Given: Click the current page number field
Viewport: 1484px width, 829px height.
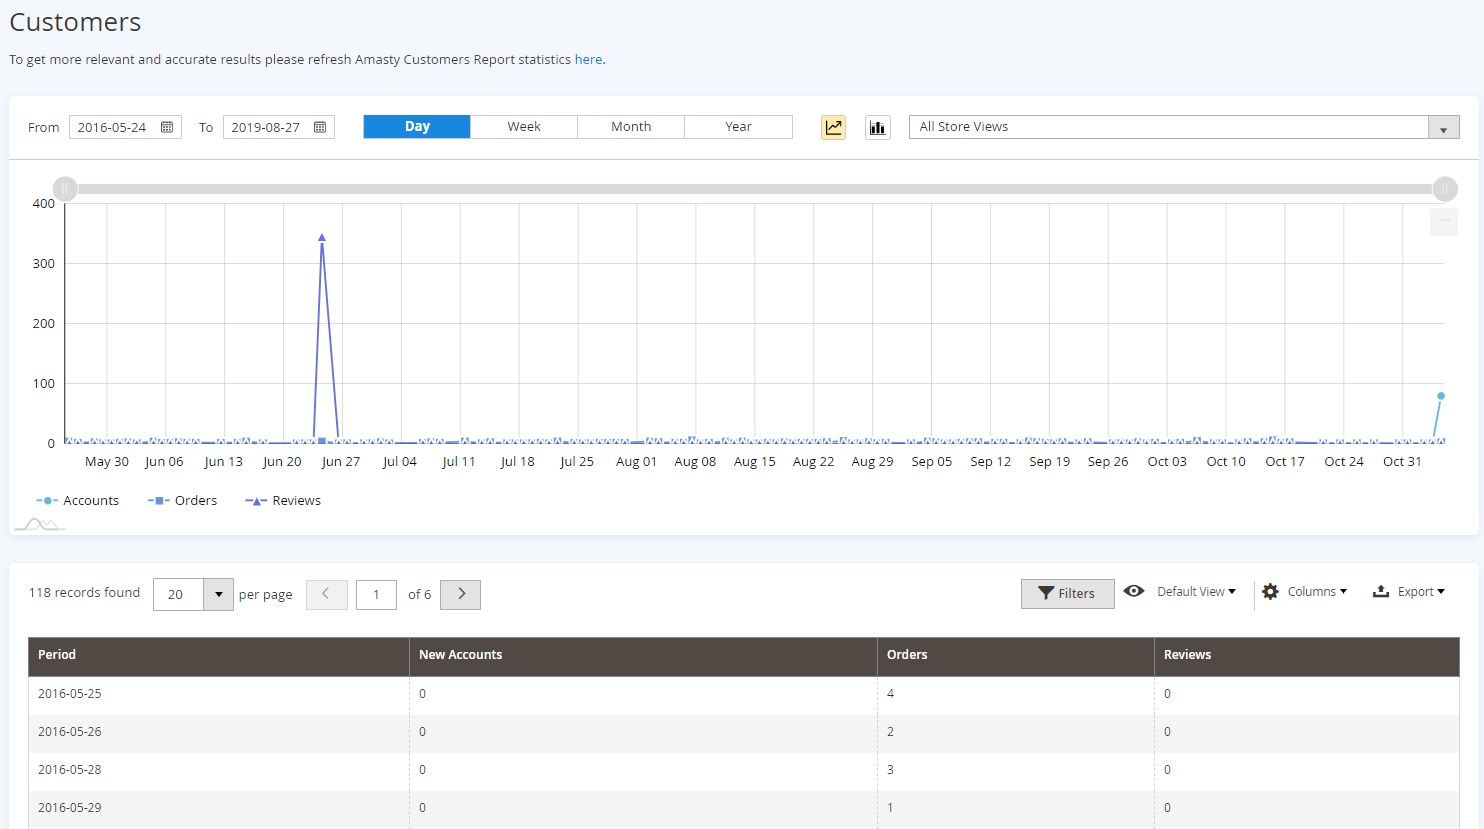Looking at the screenshot, I should pyautogui.click(x=376, y=594).
